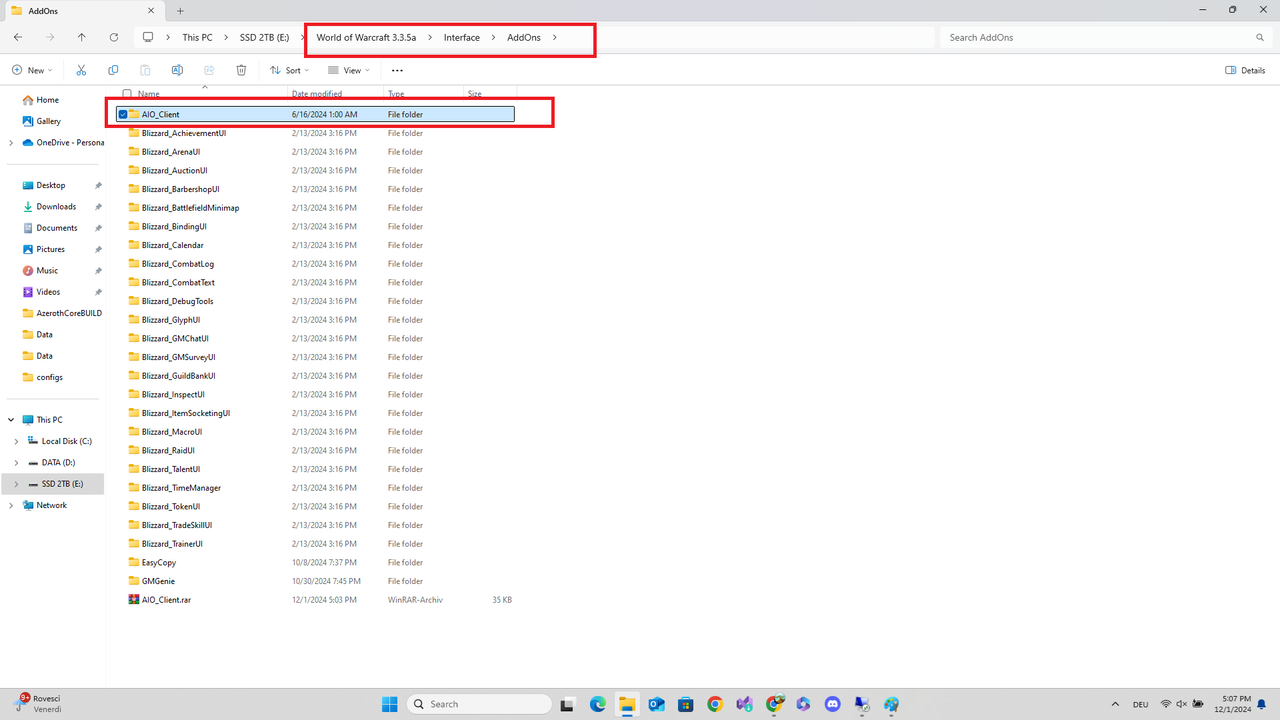Image resolution: width=1280 pixels, height=720 pixels.
Task: Open Google Chrome from taskbar
Action: point(715,704)
